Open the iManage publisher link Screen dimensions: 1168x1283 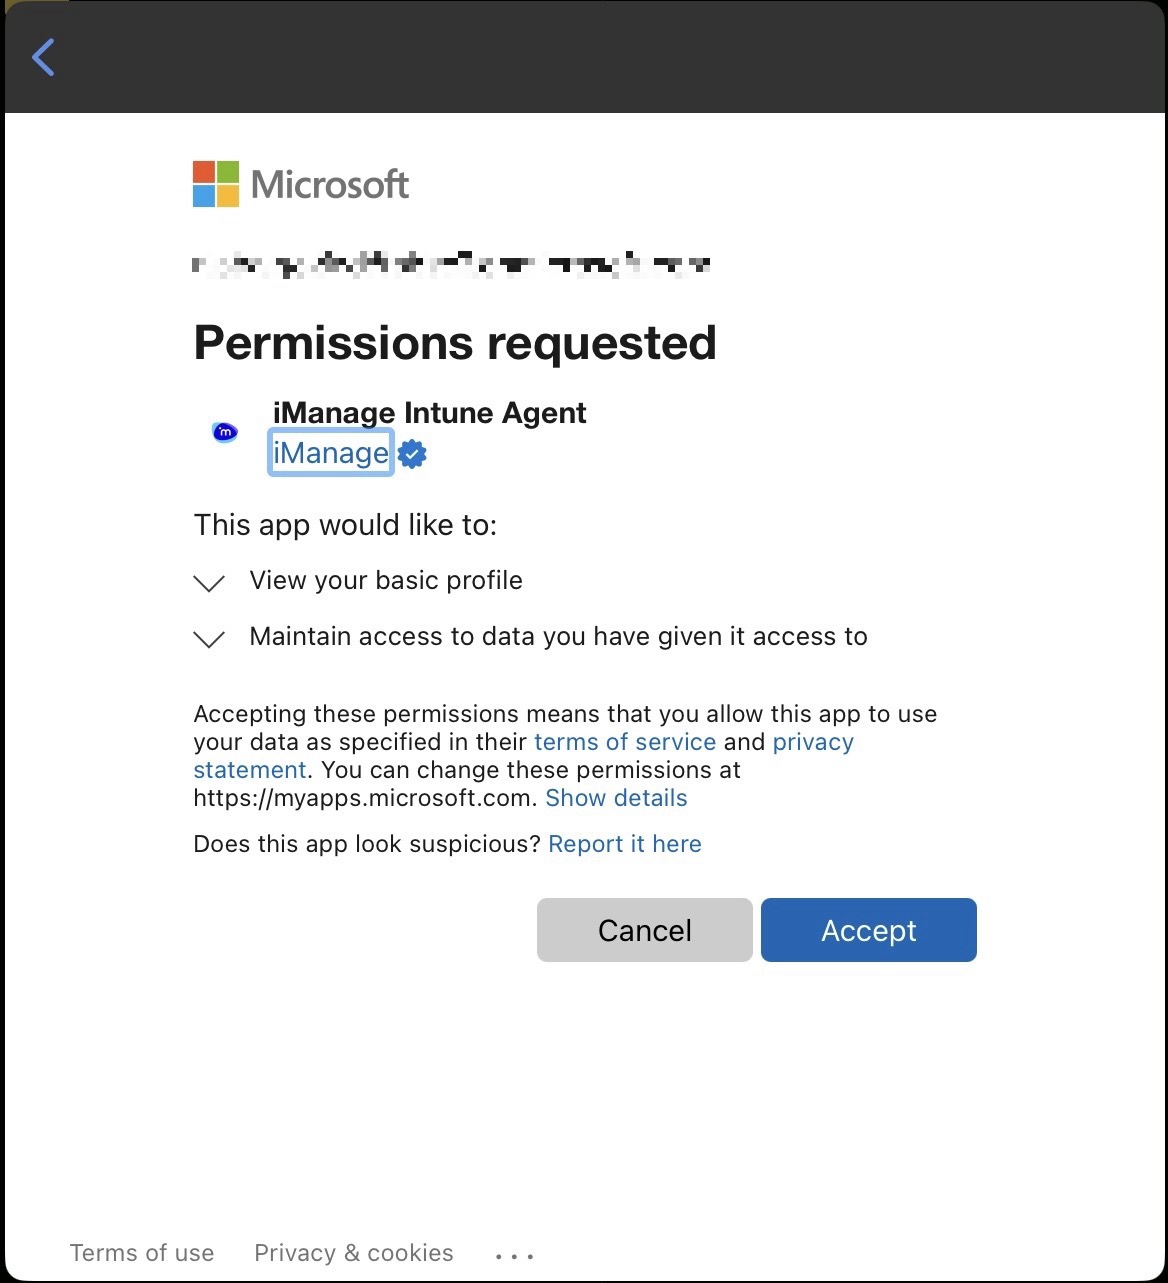pyautogui.click(x=330, y=454)
